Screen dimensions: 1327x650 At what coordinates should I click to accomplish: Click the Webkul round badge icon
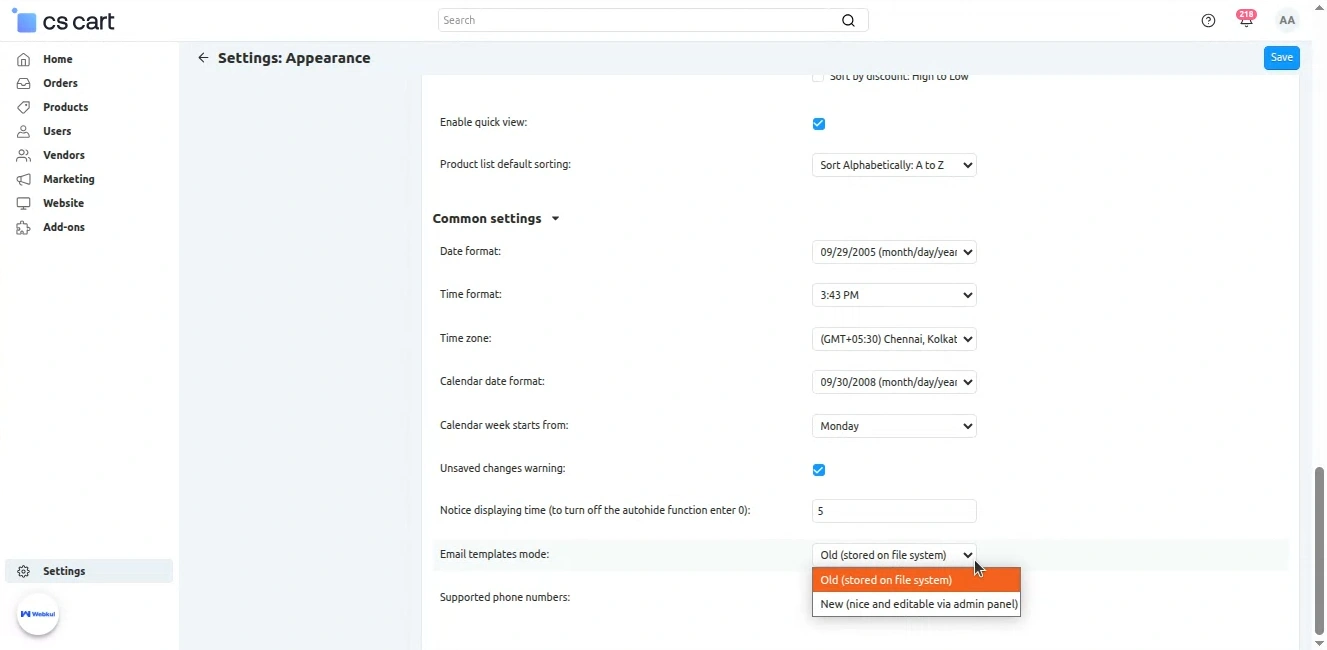point(38,614)
